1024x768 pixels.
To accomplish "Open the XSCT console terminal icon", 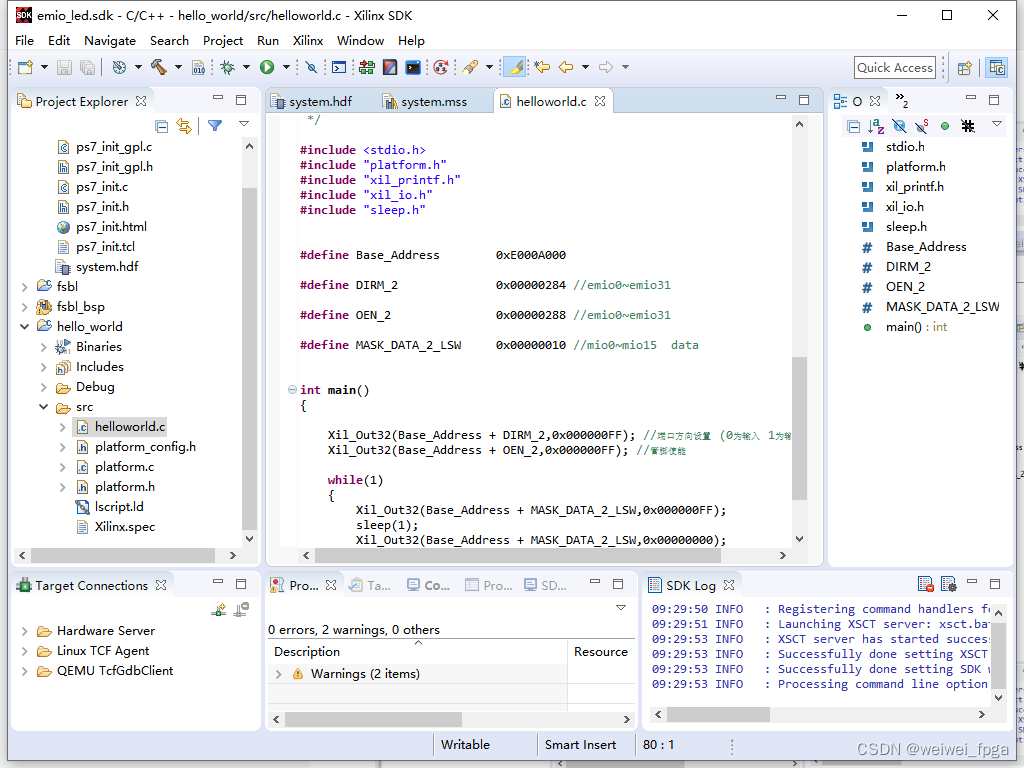I will click(x=413, y=67).
